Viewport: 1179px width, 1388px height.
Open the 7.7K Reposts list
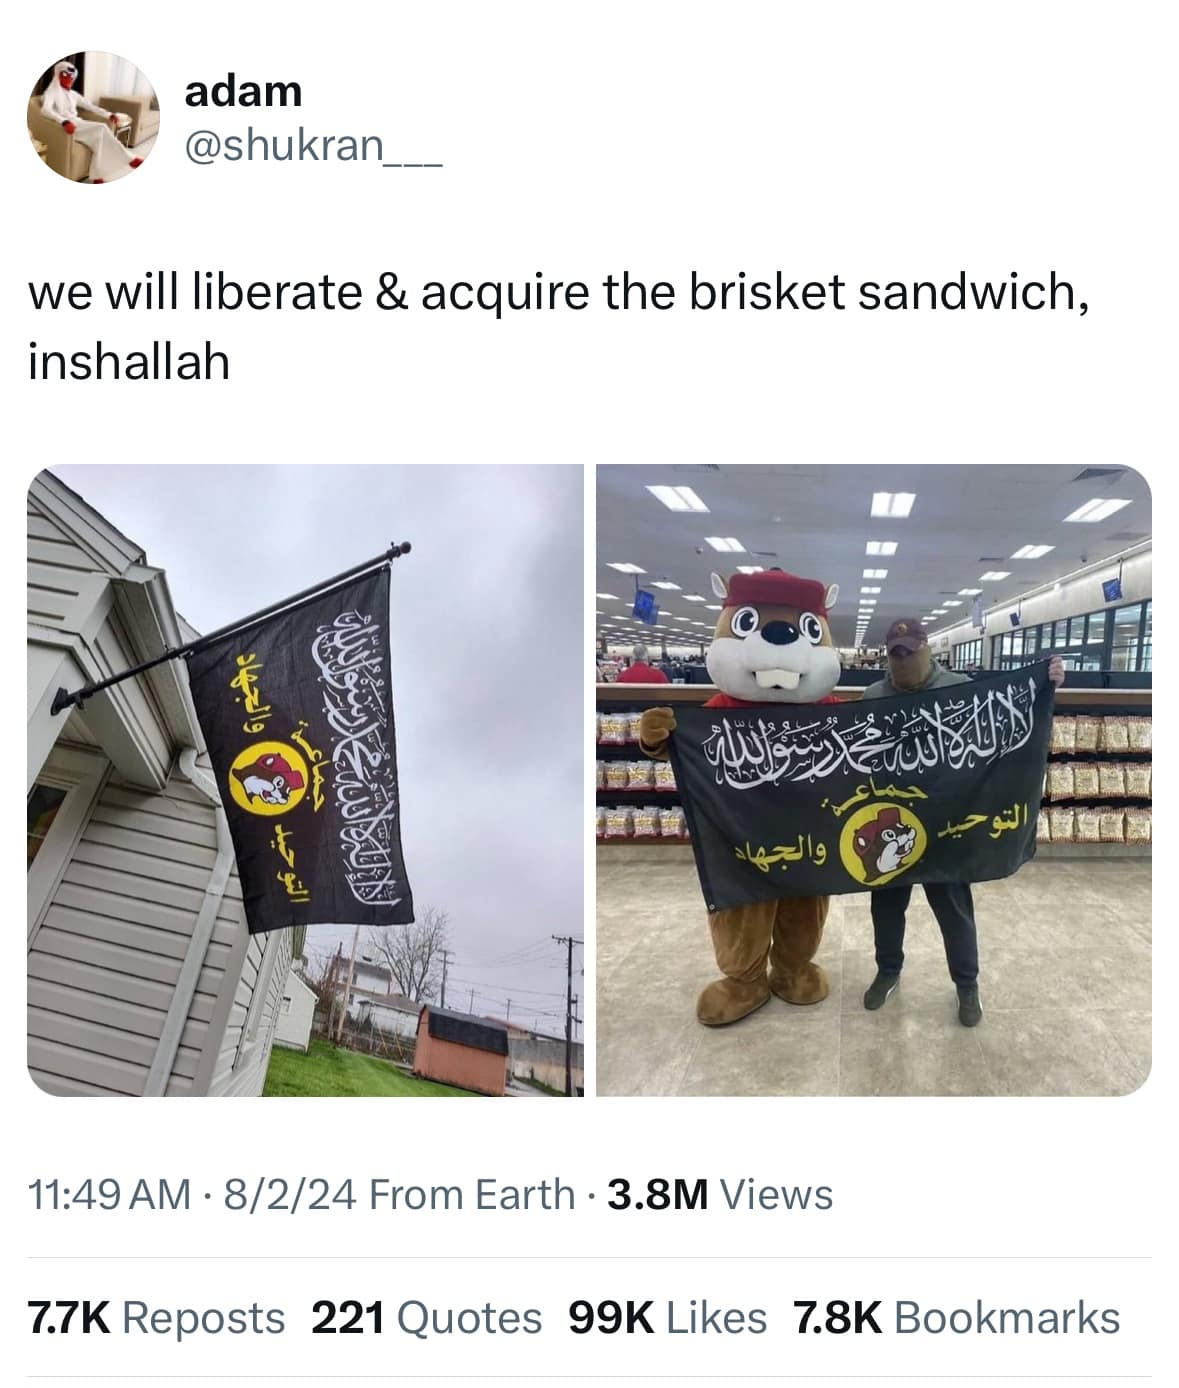tap(156, 1317)
